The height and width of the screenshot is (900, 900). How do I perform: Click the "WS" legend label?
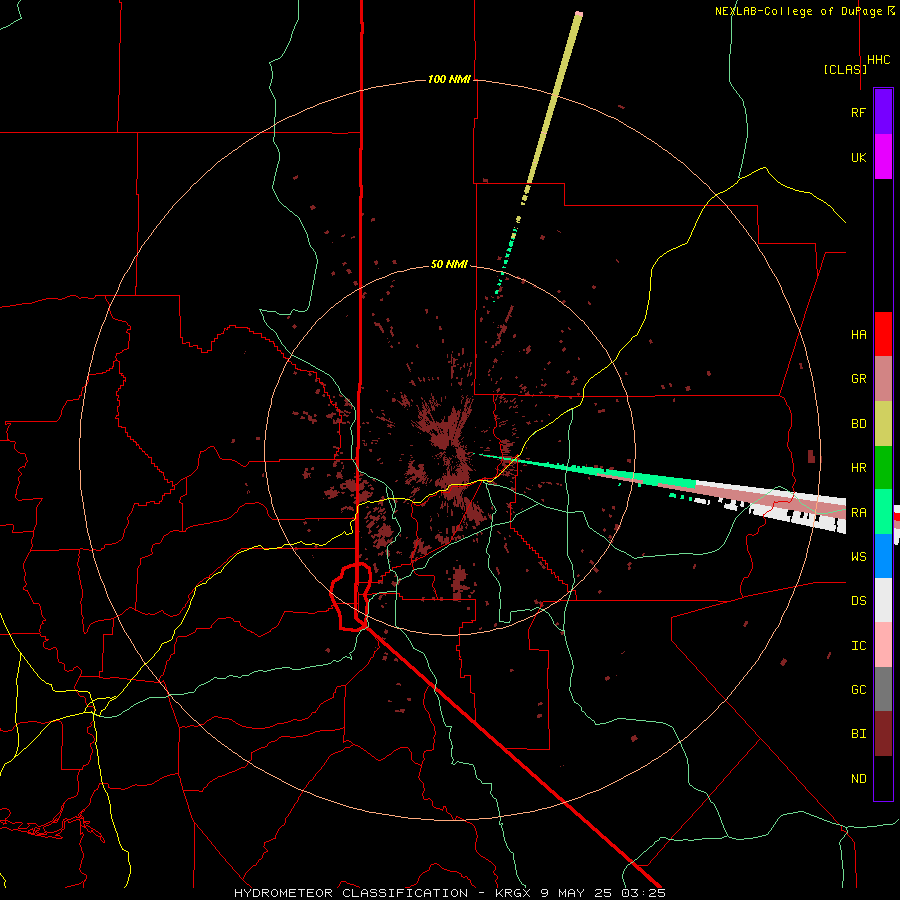(x=858, y=556)
